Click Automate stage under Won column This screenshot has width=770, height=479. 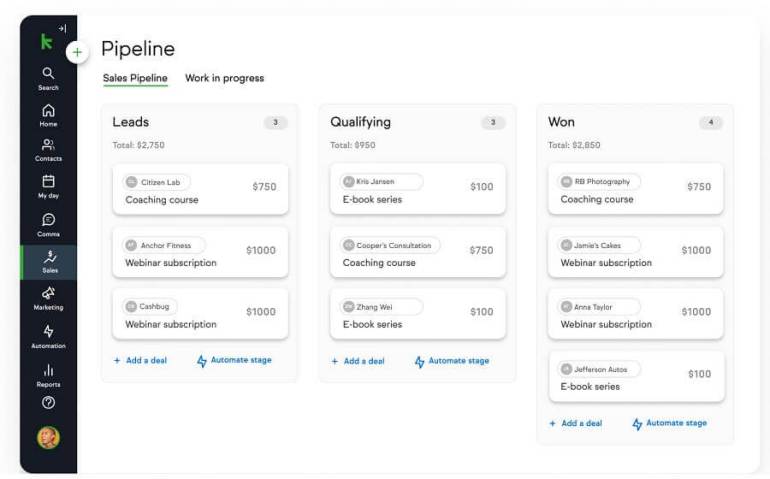pyautogui.click(x=669, y=423)
